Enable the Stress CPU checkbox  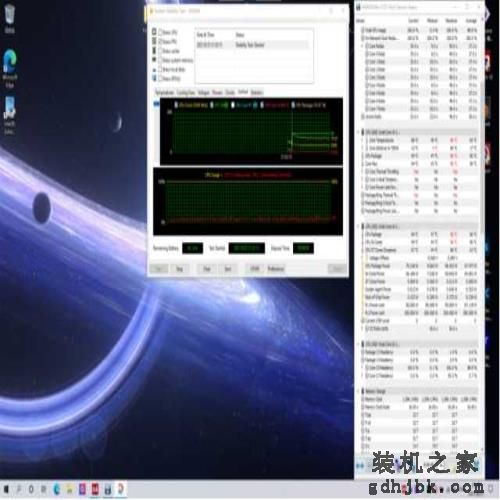pyautogui.click(x=160, y=32)
